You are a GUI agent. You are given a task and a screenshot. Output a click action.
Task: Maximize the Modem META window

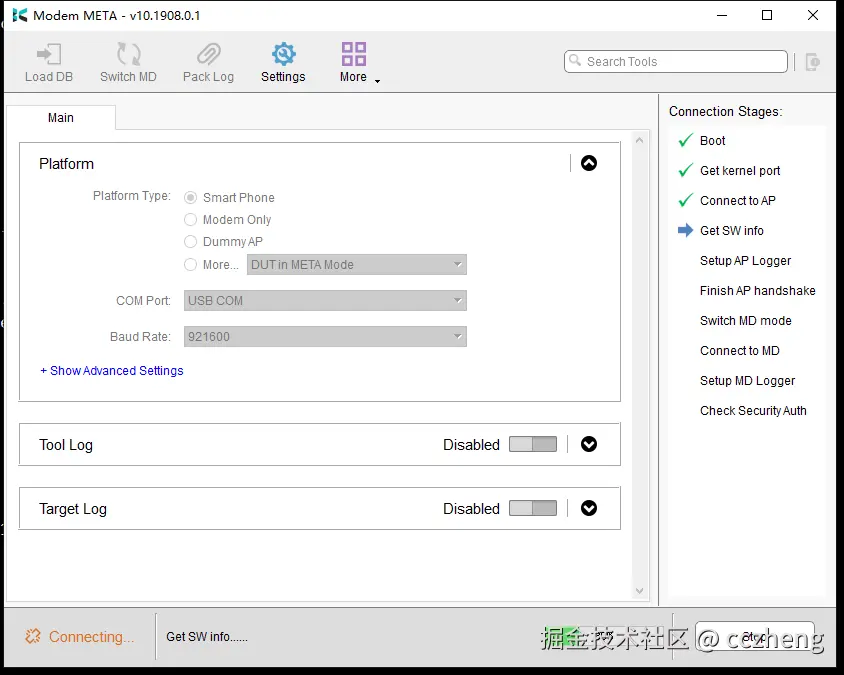767,15
